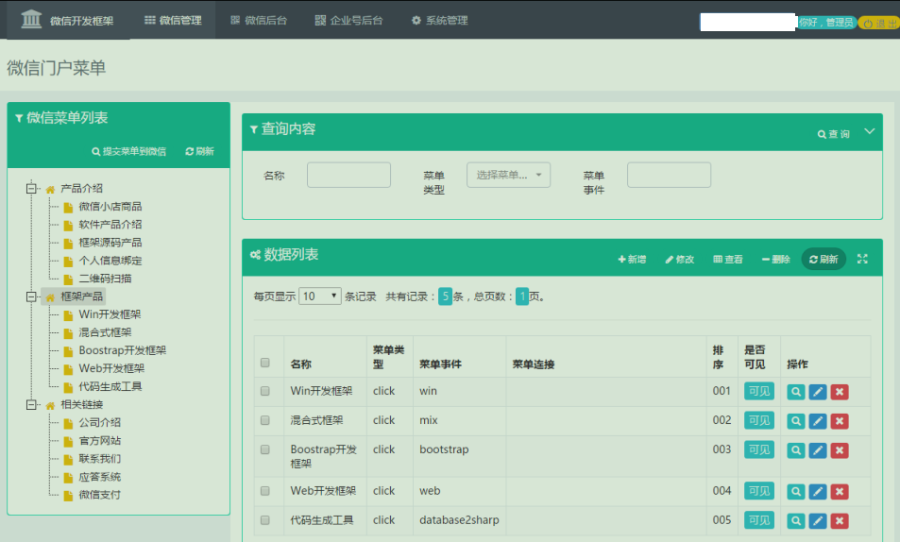Toggle 可见 badge for the Win开发框架 row
Viewport: 900px width, 542px height.
pyautogui.click(x=759, y=391)
